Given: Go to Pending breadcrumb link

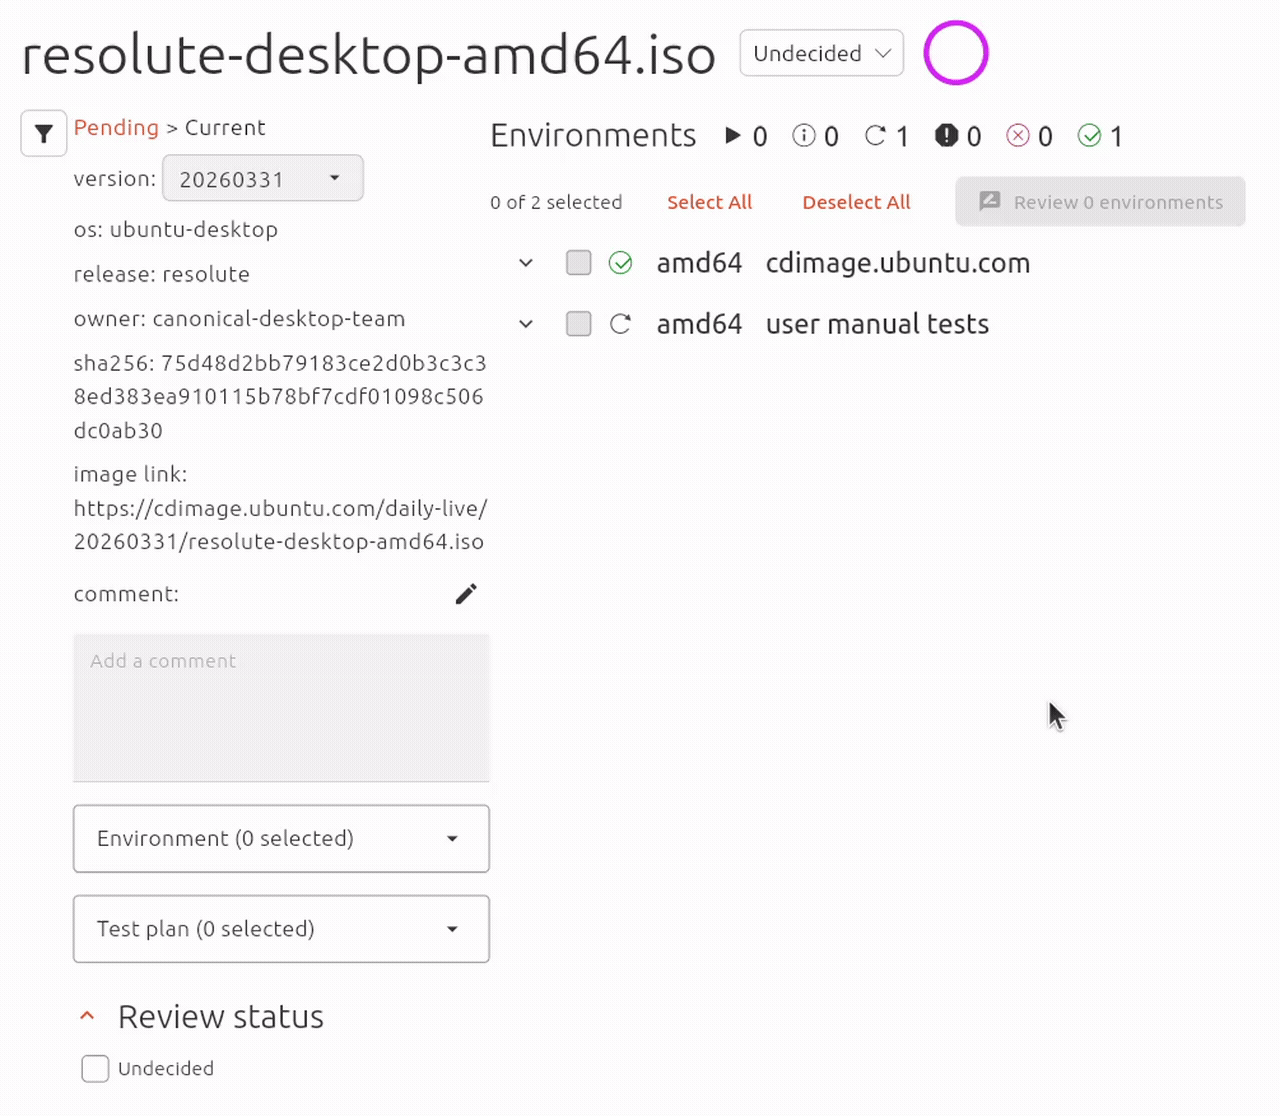Looking at the screenshot, I should pos(116,128).
